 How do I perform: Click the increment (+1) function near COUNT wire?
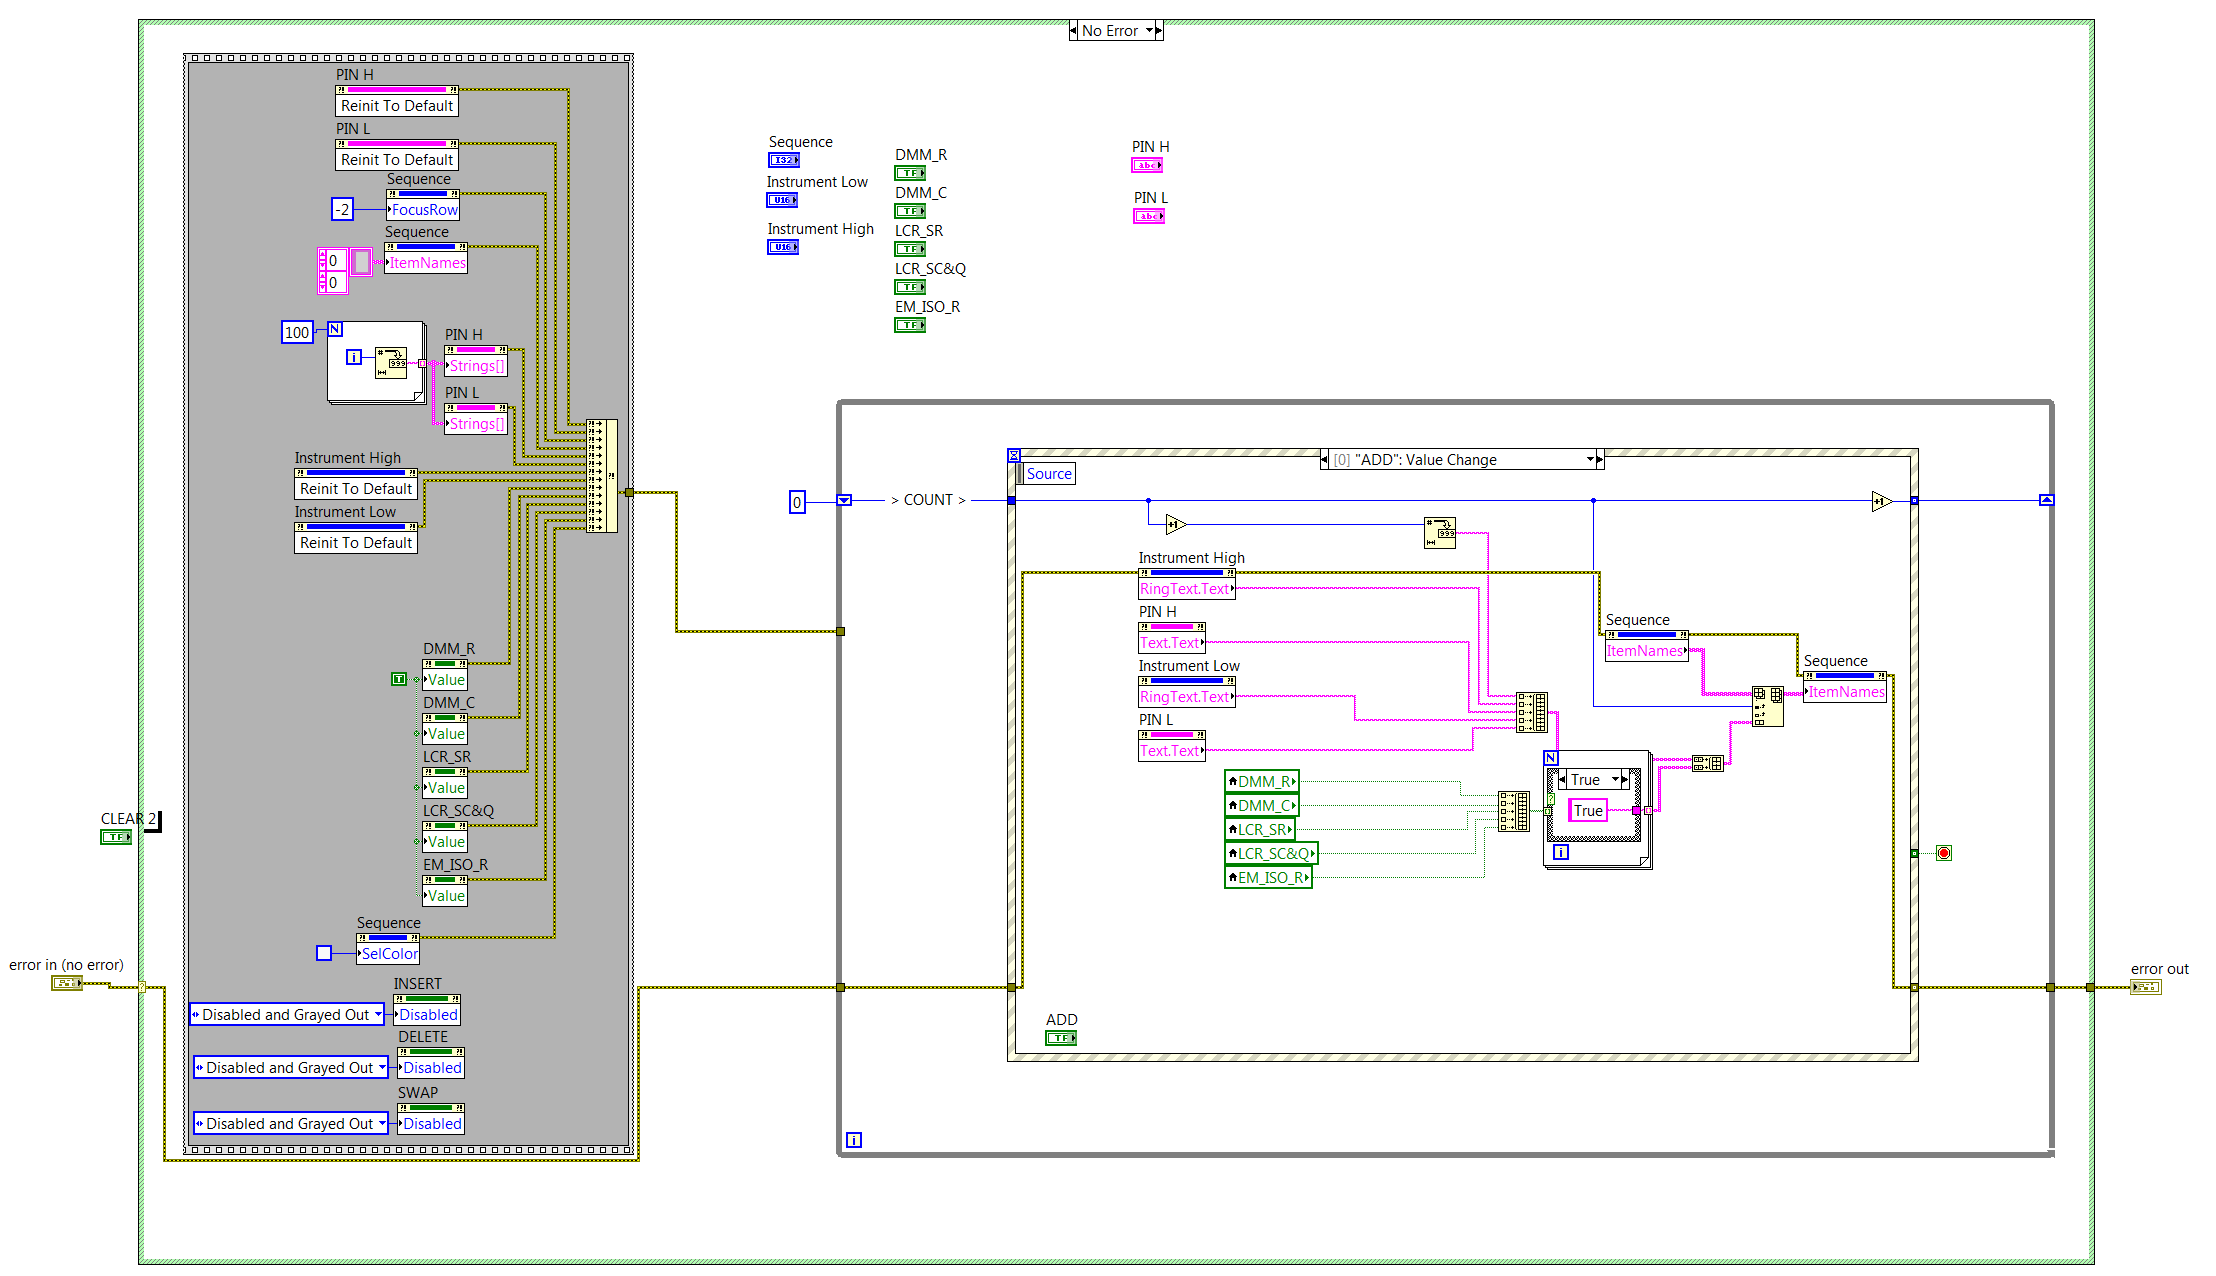1176,524
